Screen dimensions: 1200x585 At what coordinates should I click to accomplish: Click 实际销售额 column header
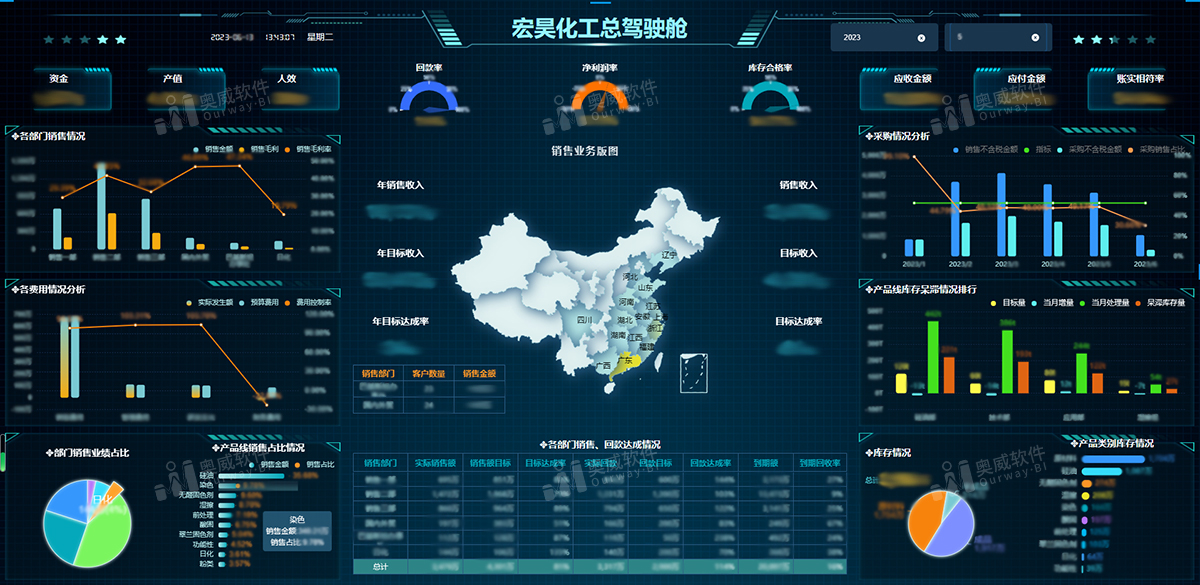coord(435,463)
